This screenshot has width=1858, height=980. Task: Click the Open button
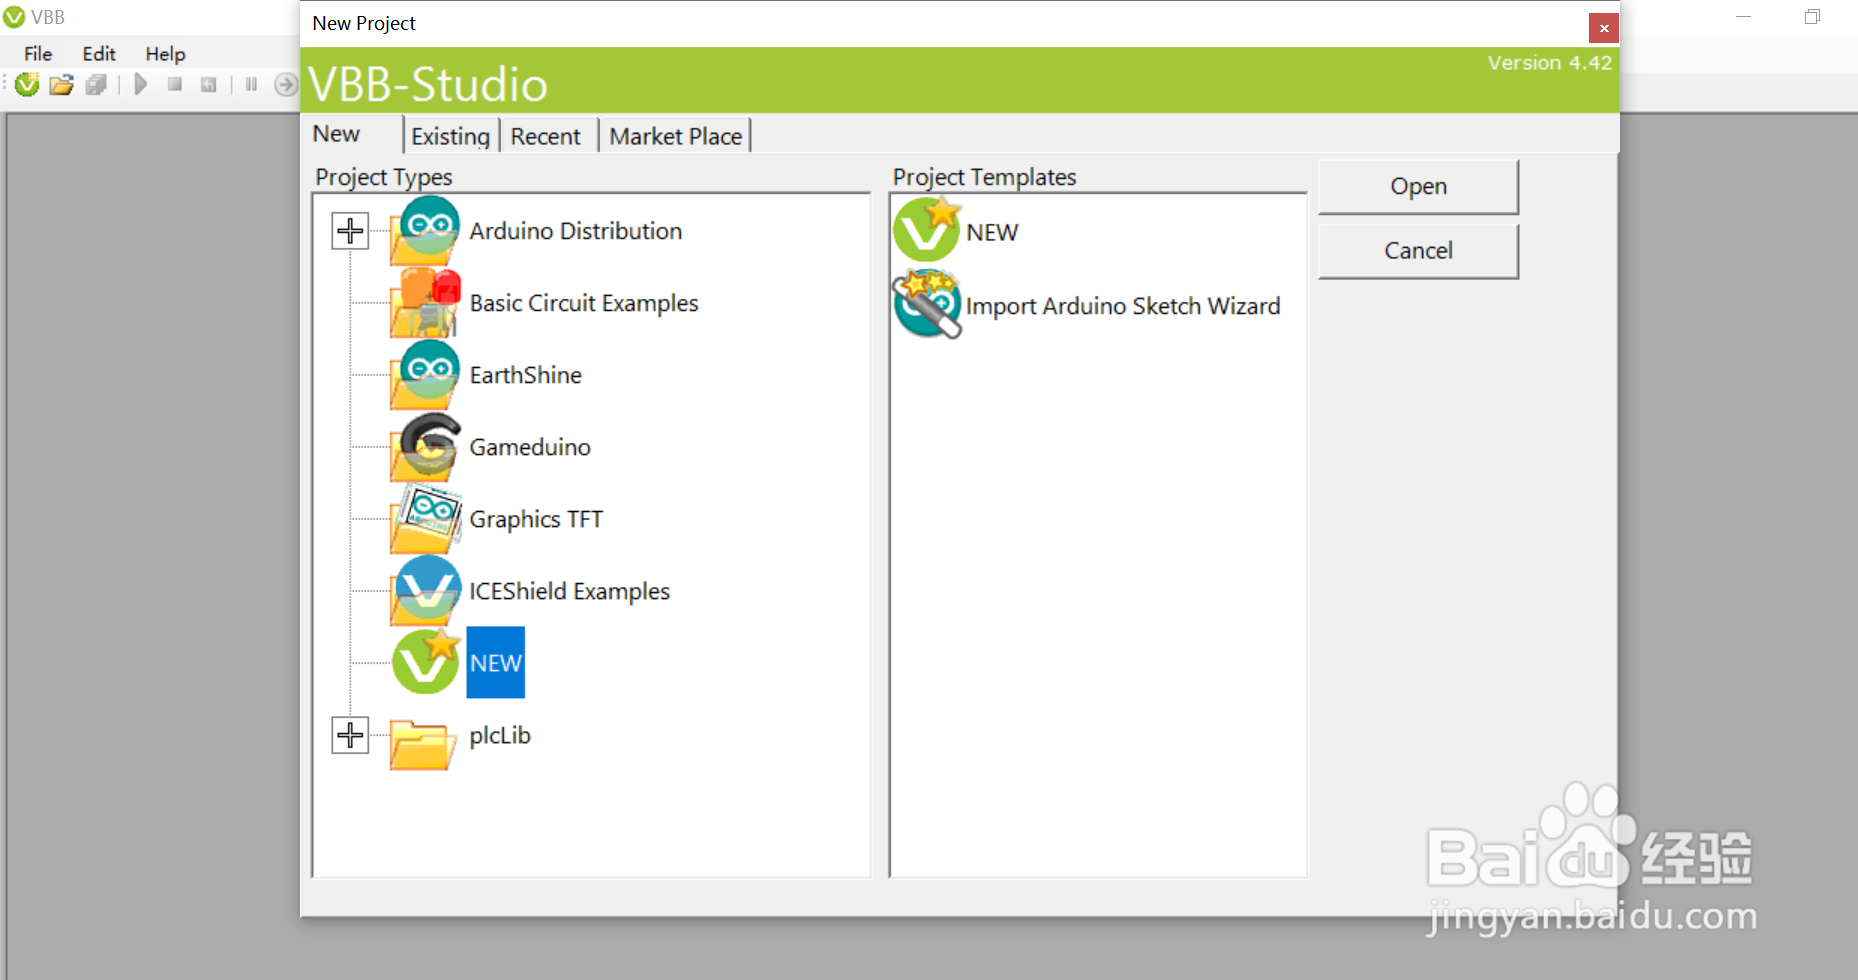coord(1418,186)
